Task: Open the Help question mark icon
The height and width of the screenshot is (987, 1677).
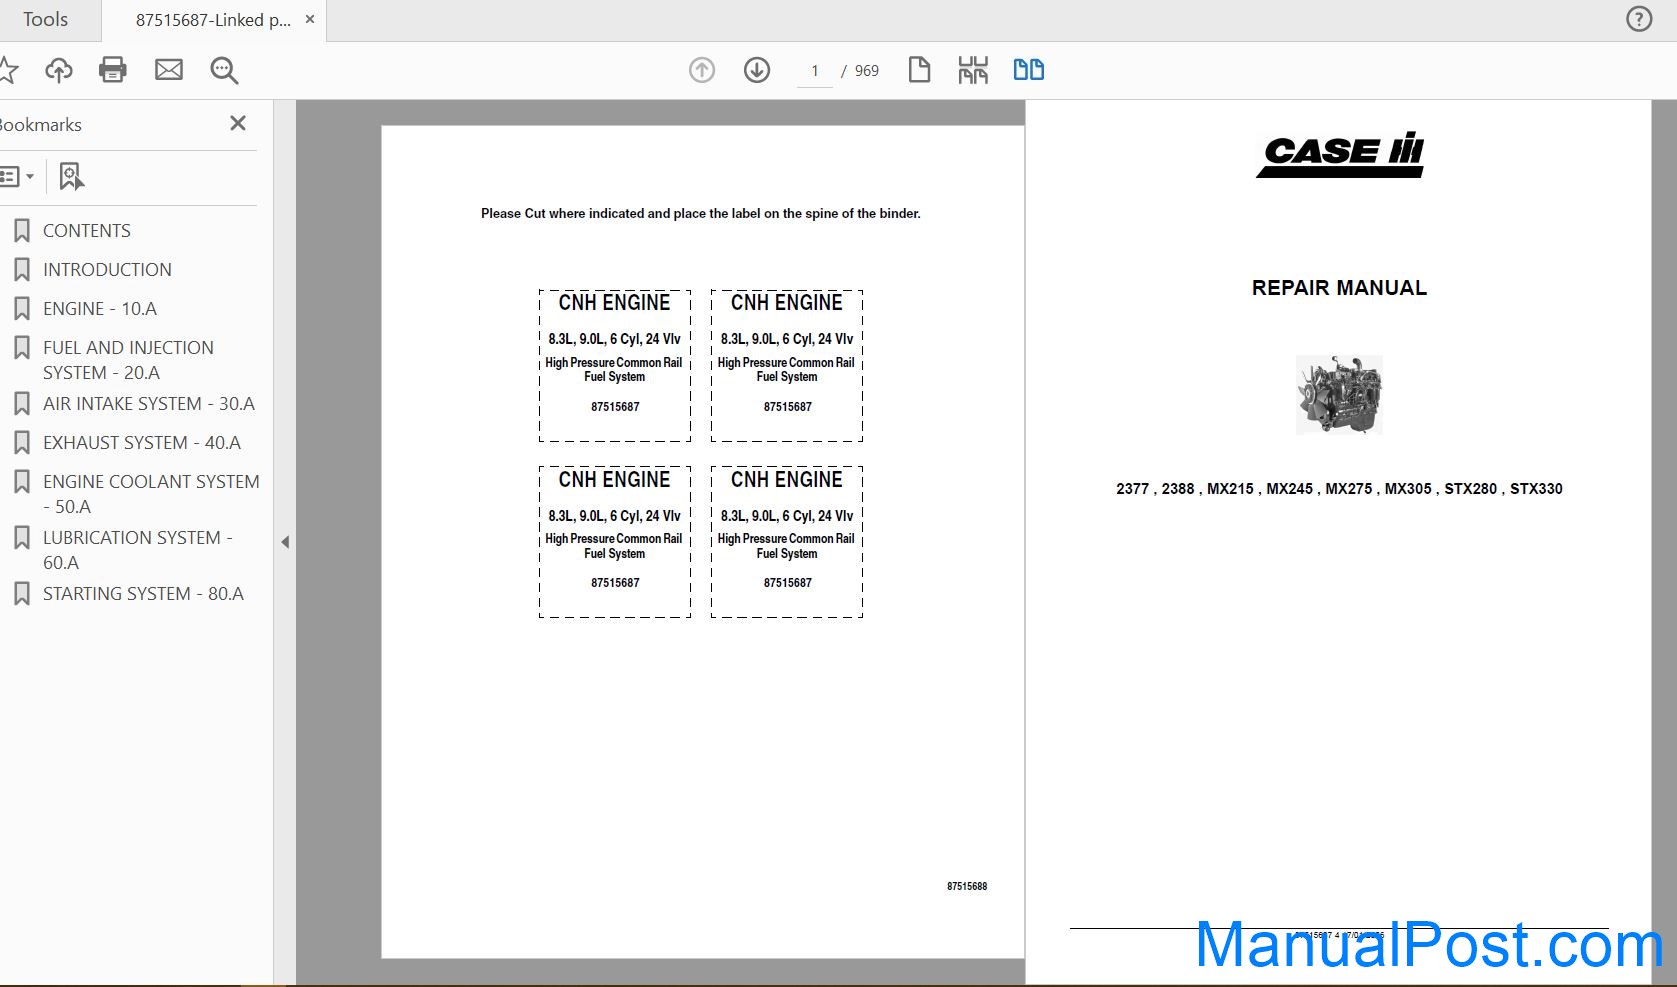Action: pos(1639,19)
